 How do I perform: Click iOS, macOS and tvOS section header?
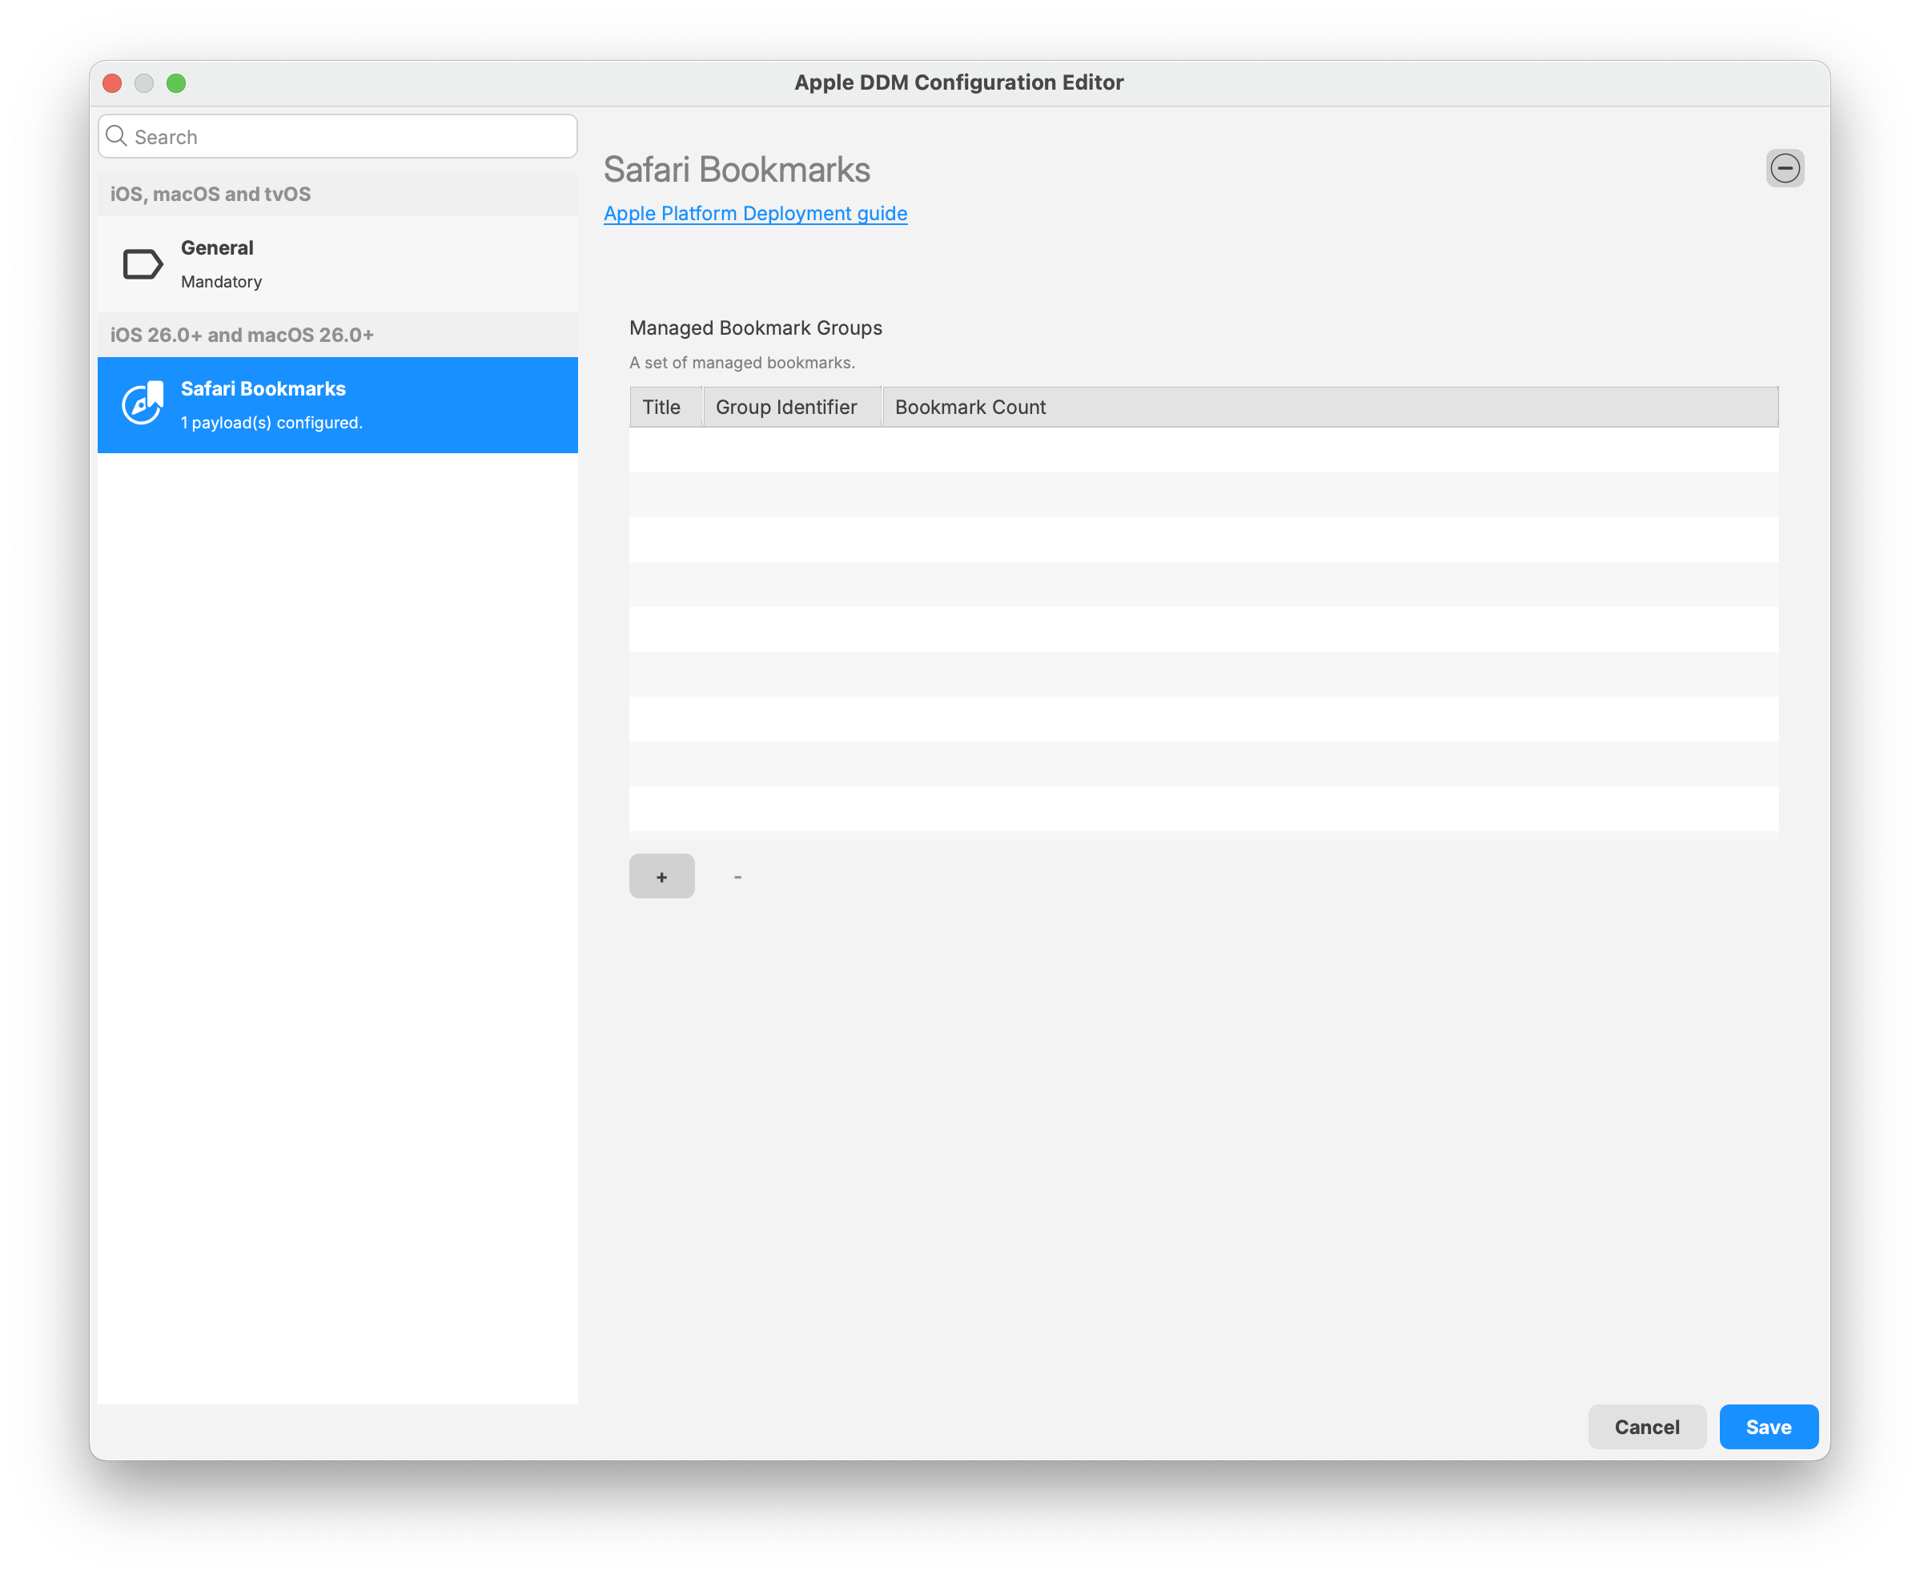[x=211, y=194]
